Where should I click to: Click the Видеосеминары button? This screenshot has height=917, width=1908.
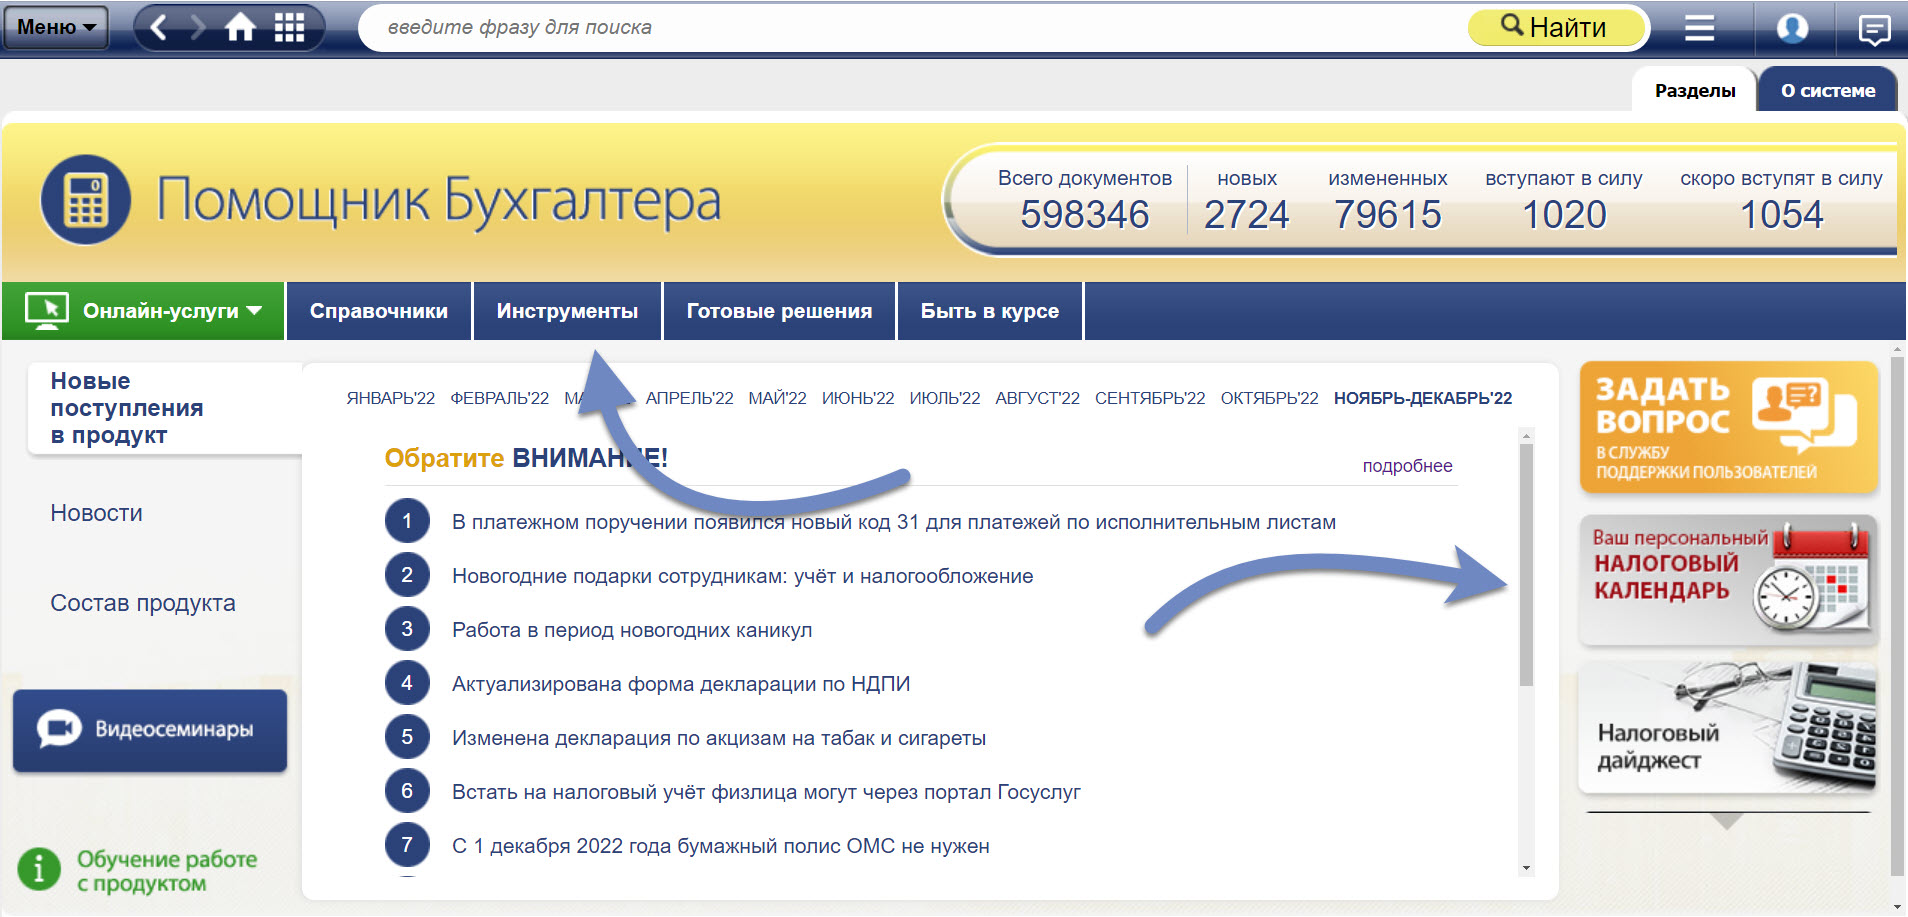click(150, 730)
